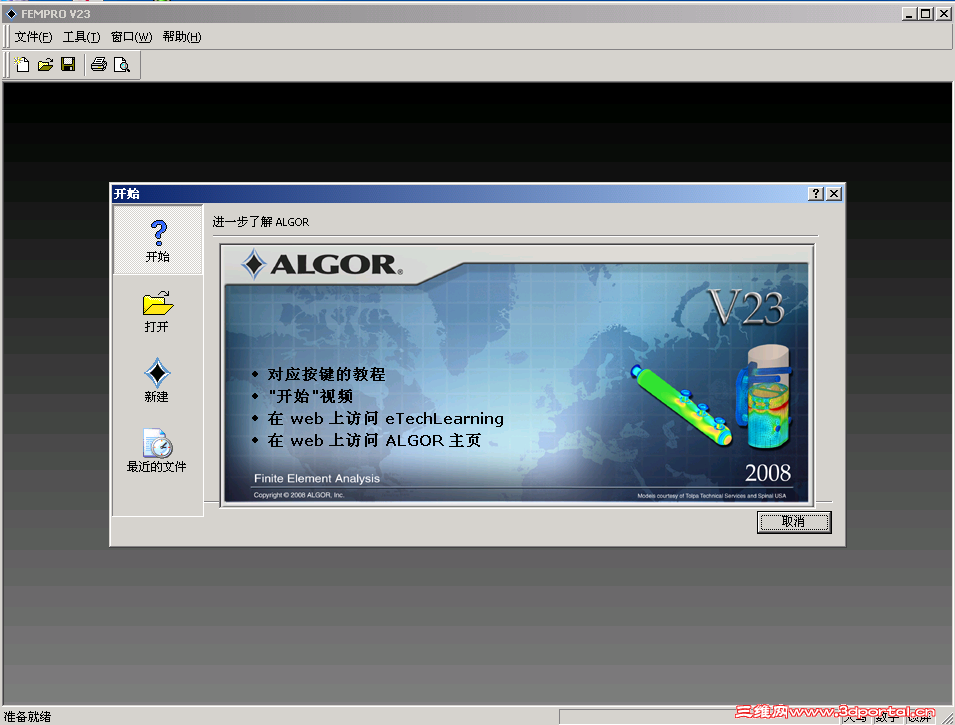Click the Finite Element Analysis caption
Viewport: 955px width, 725px height.
click(x=317, y=478)
